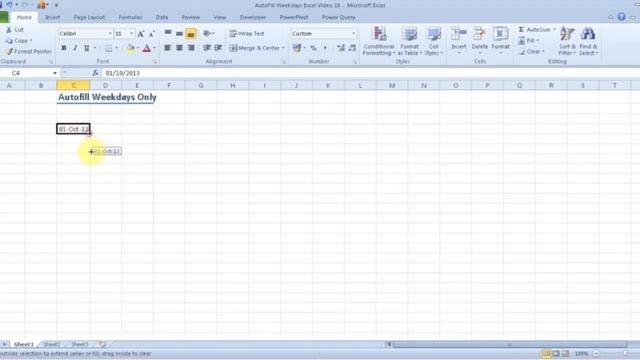Click the Insert cells icon
This screenshot has width=640, height=360.
pyautogui.click(x=459, y=35)
